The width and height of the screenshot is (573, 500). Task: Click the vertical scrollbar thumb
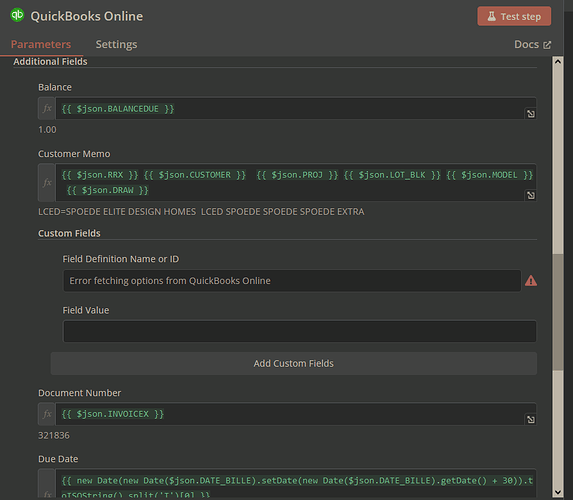(558, 312)
